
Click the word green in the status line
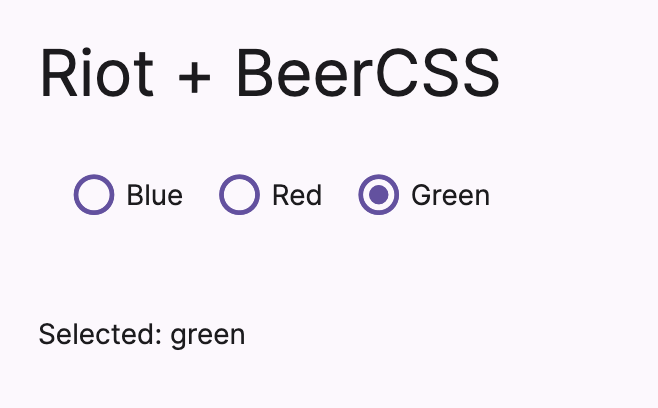click(x=208, y=337)
